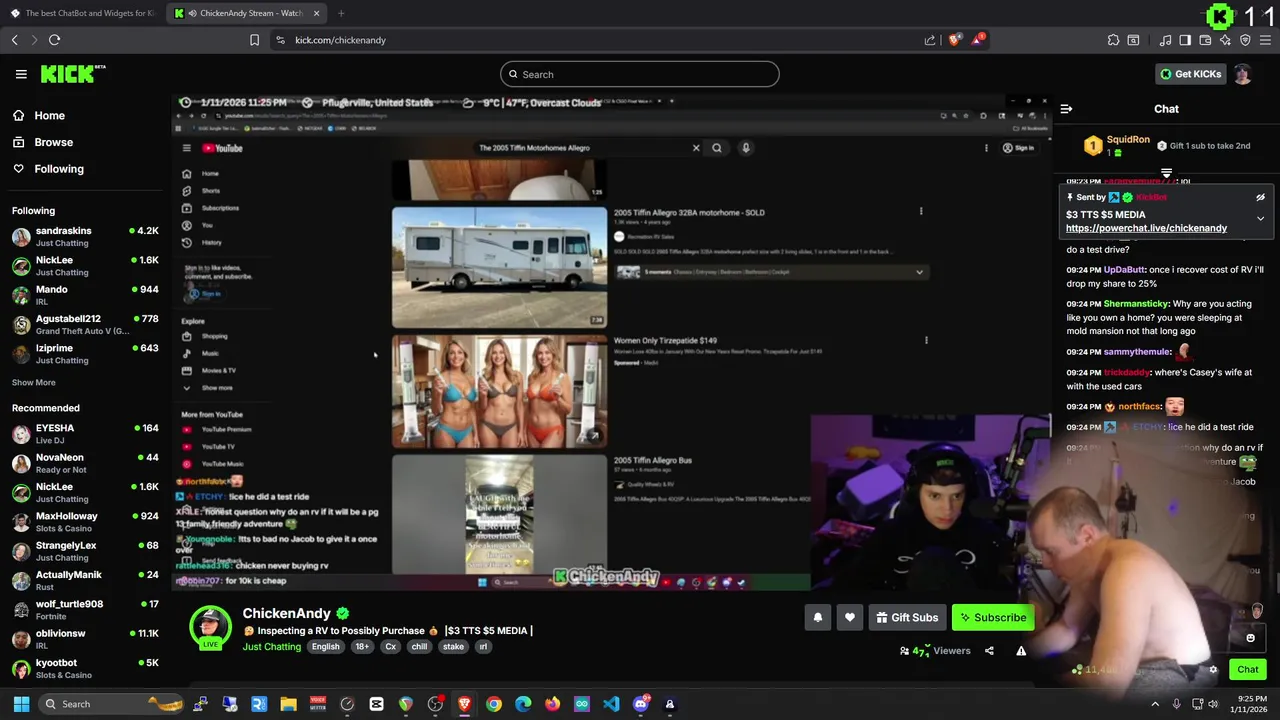Click the green Subscribe button
Viewport: 1280px width, 720px height.
[993, 617]
